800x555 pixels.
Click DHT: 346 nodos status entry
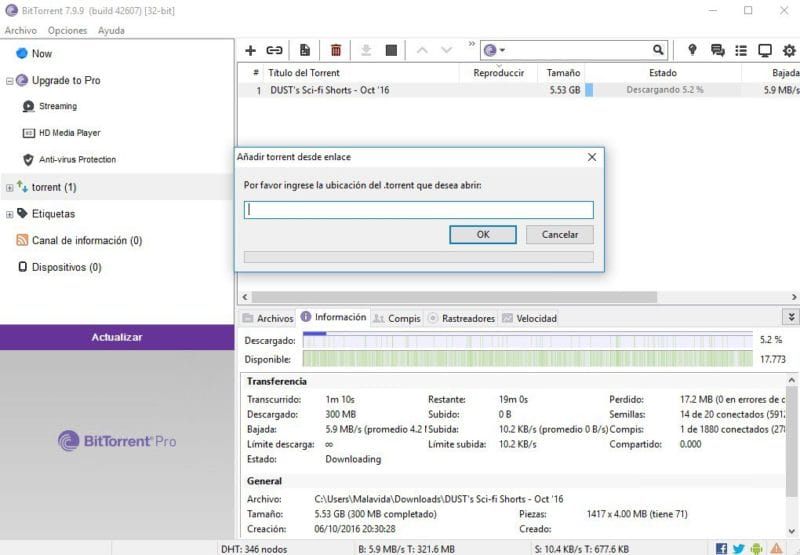point(254,549)
